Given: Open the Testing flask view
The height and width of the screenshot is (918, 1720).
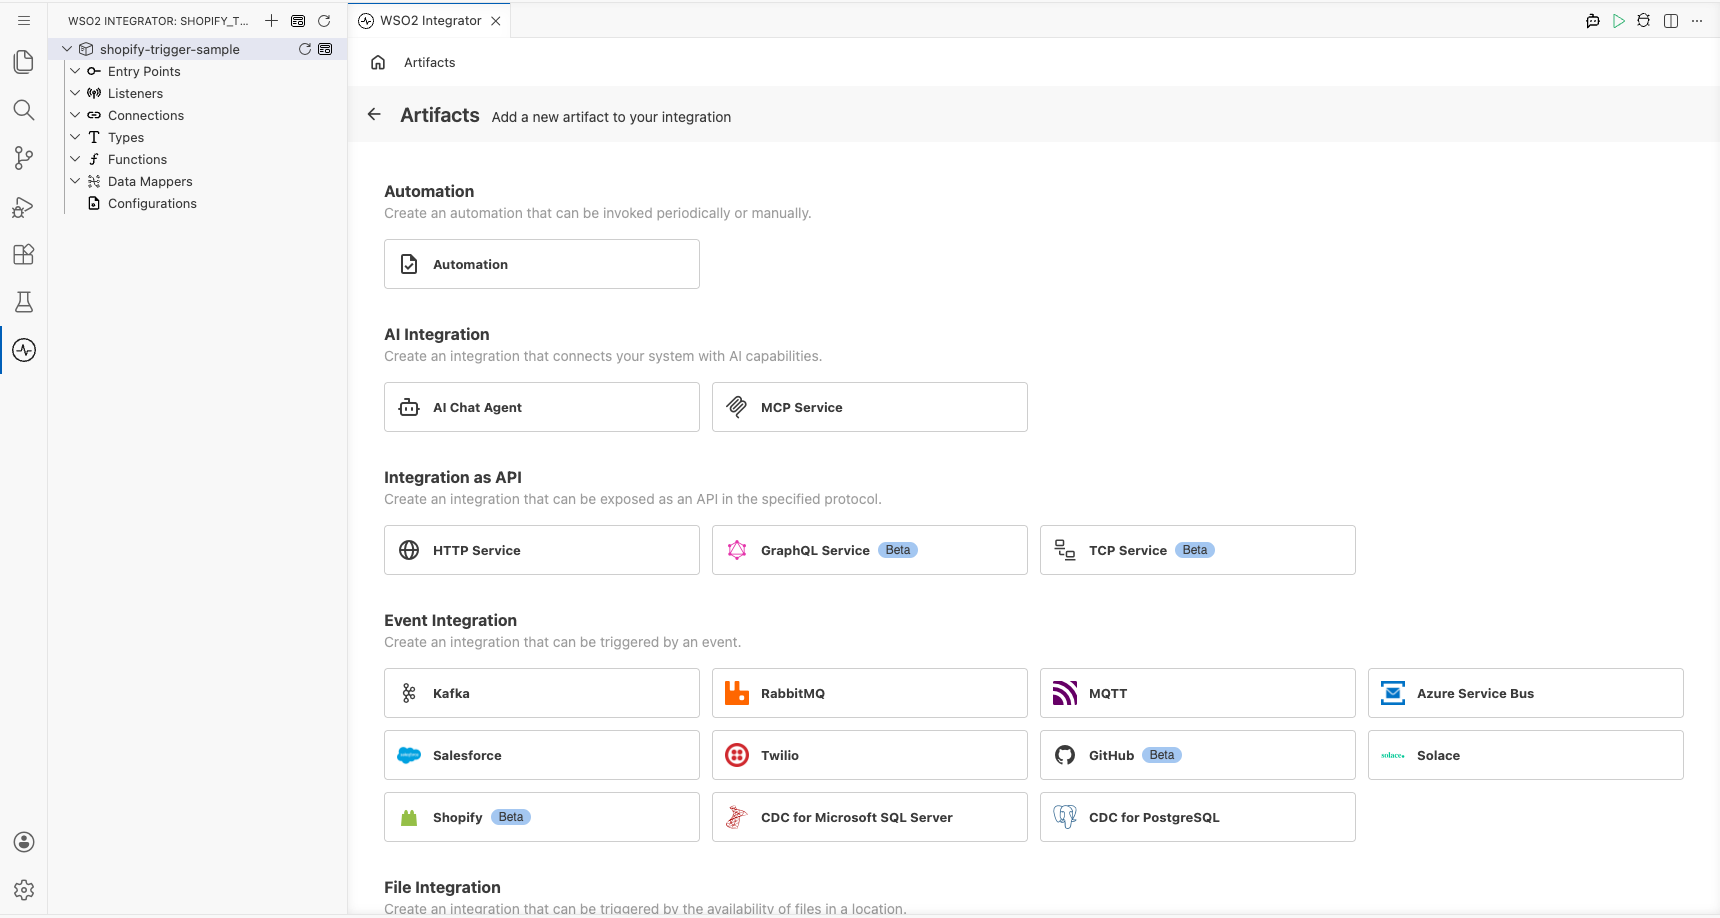Looking at the screenshot, I should click(24, 302).
